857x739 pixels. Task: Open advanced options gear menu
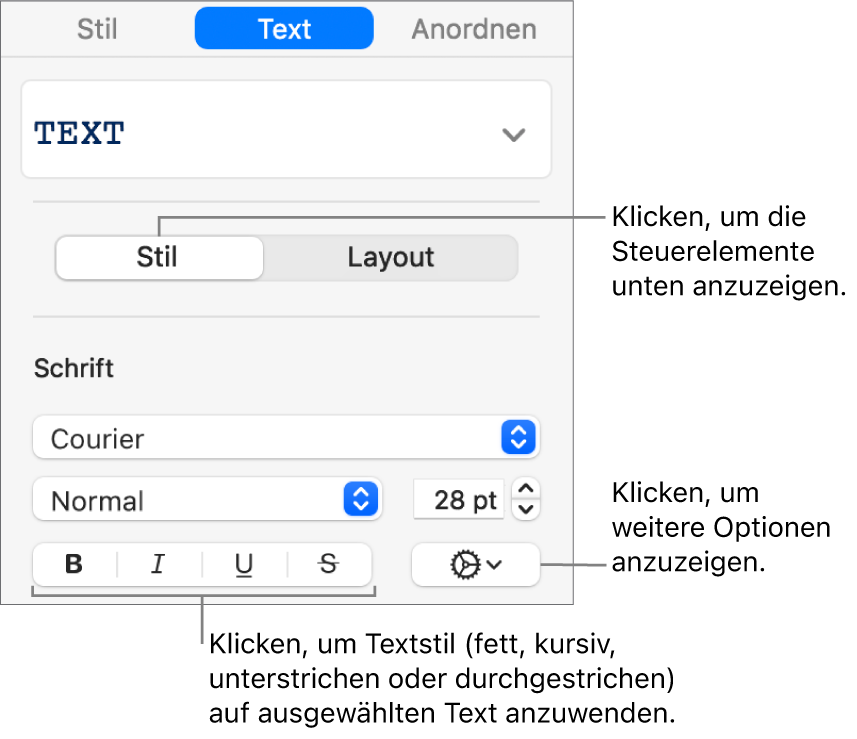[x=476, y=564]
